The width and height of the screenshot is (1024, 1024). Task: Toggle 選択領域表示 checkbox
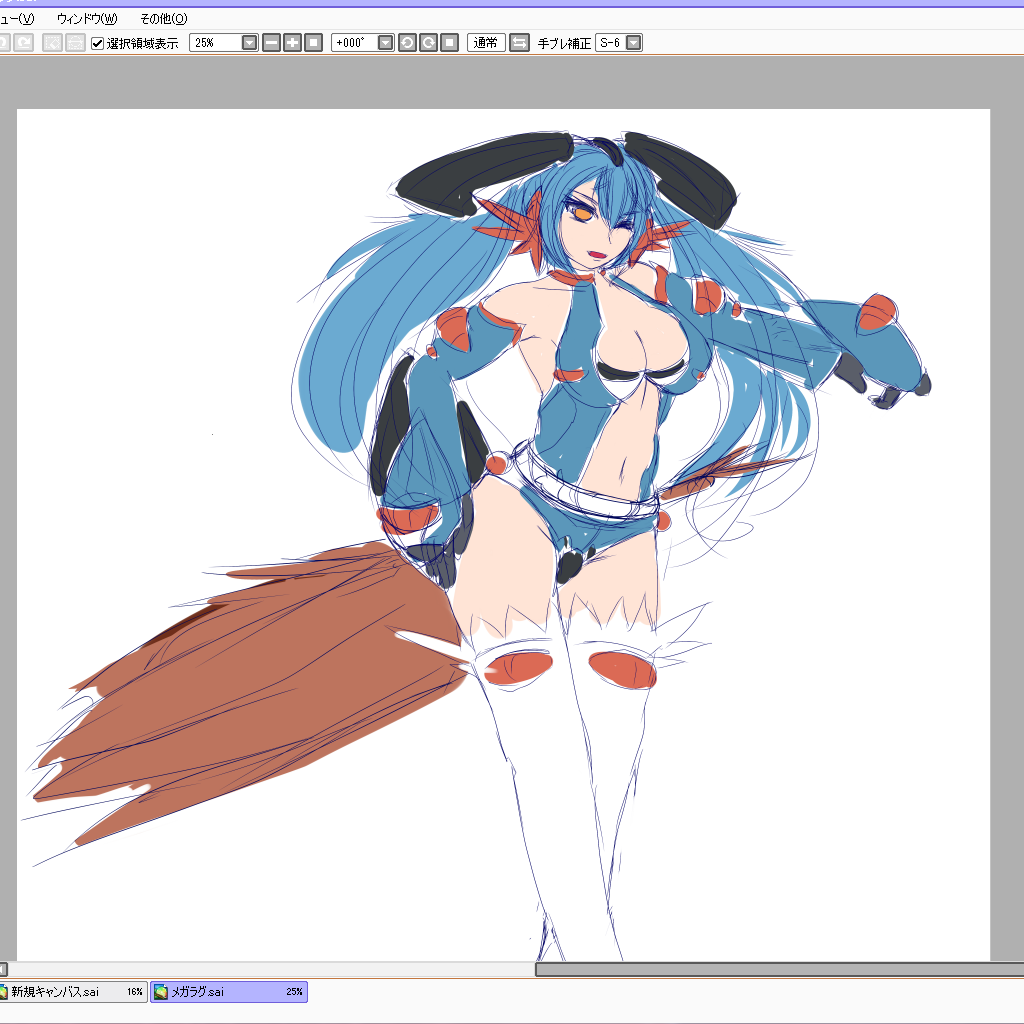[97, 44]
